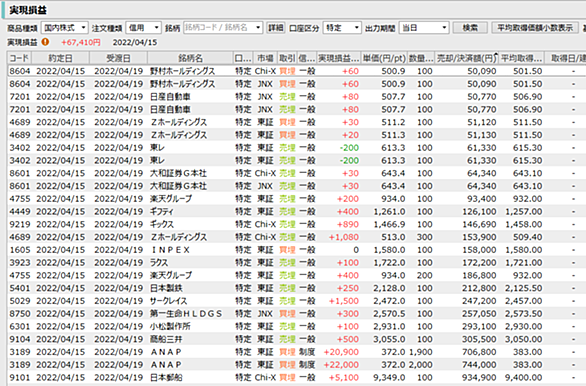Viewport: 586px width, 386px height.
Task: Select the 楽天グループ row with +400 profit
Action: click(x=297, y=275)
